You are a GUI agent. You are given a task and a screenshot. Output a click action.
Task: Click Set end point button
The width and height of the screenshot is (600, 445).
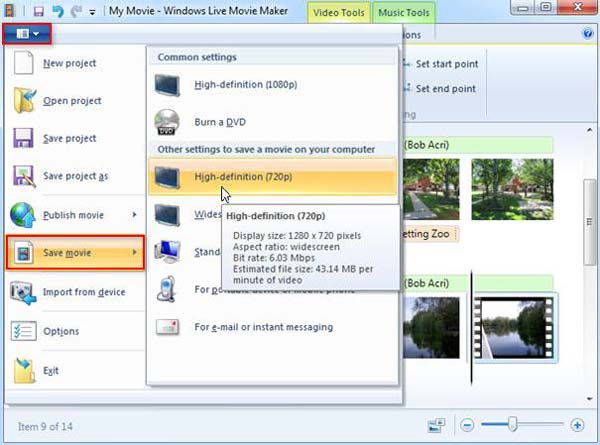pyautogui.click(x=440, y=88)
